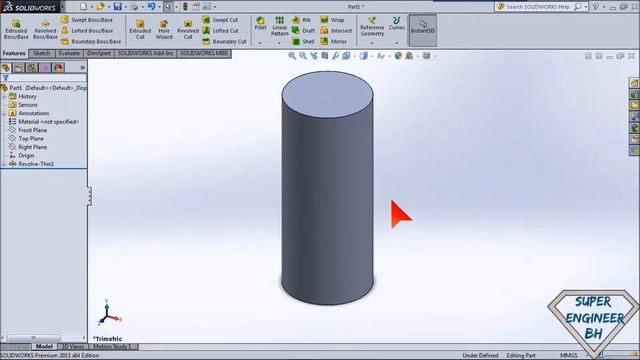
Task: Switch to the Evaluate tab
Action: 69,53
